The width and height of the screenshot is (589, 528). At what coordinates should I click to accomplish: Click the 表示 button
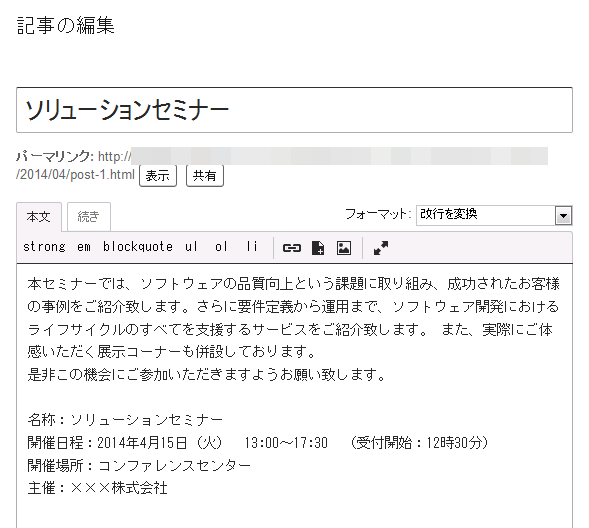158,175
